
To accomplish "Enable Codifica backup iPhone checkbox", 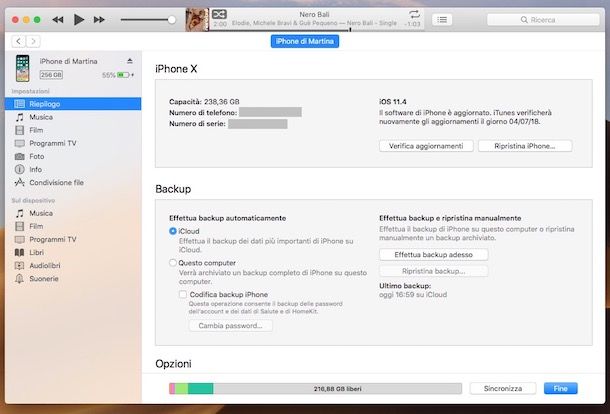I will 183,295.
